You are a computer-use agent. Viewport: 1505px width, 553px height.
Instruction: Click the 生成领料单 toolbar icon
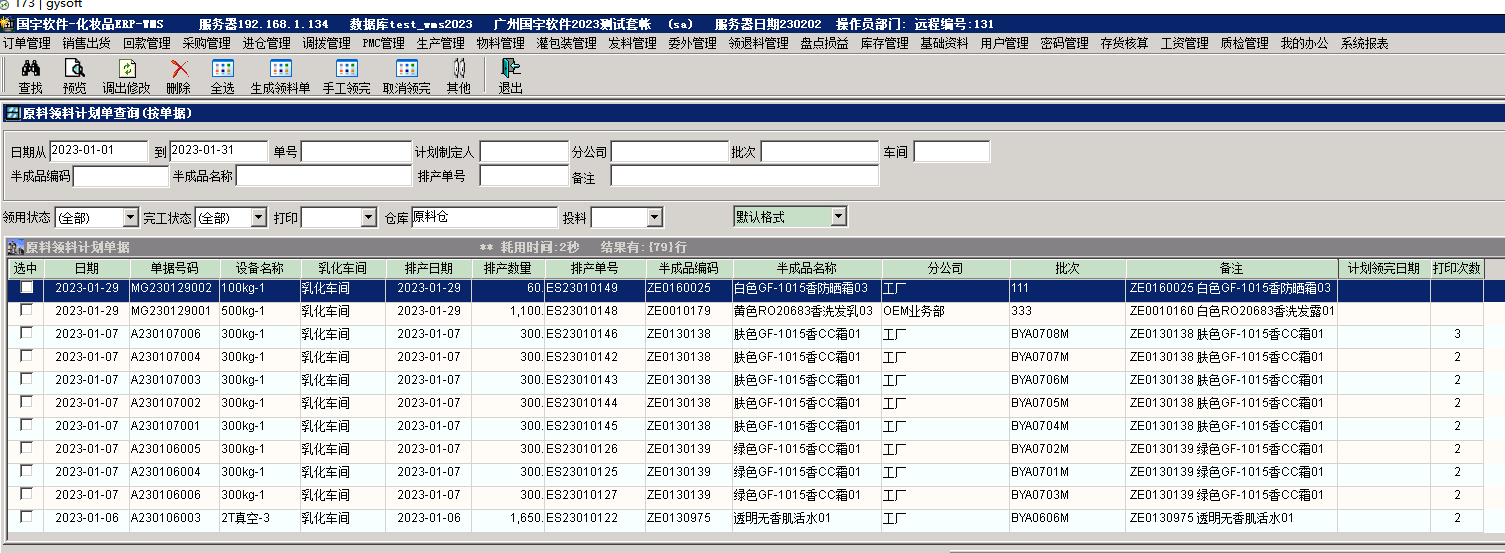pyautogui.click(x=280, y=69)
